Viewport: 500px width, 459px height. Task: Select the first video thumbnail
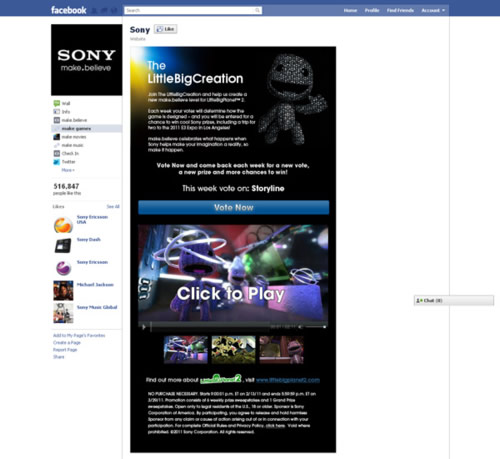click(x=186, y=349)
